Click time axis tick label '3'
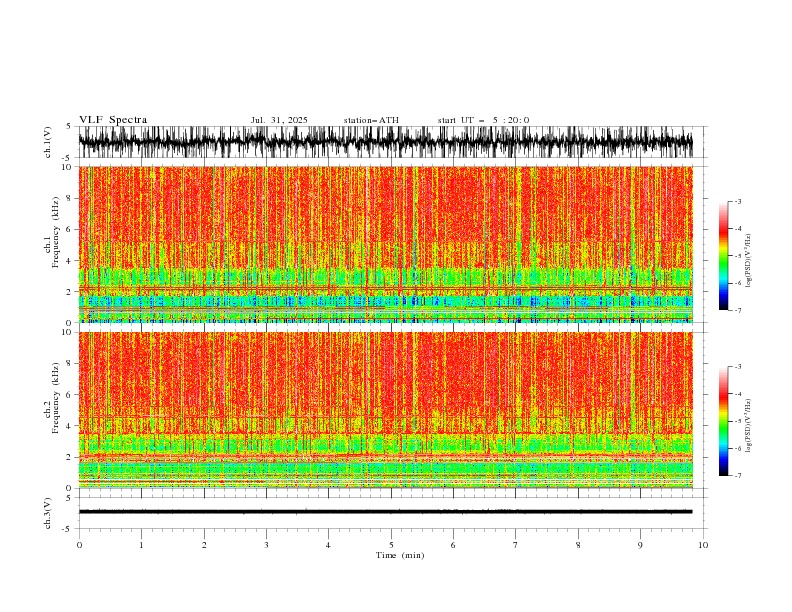 (x=266, y=545)
